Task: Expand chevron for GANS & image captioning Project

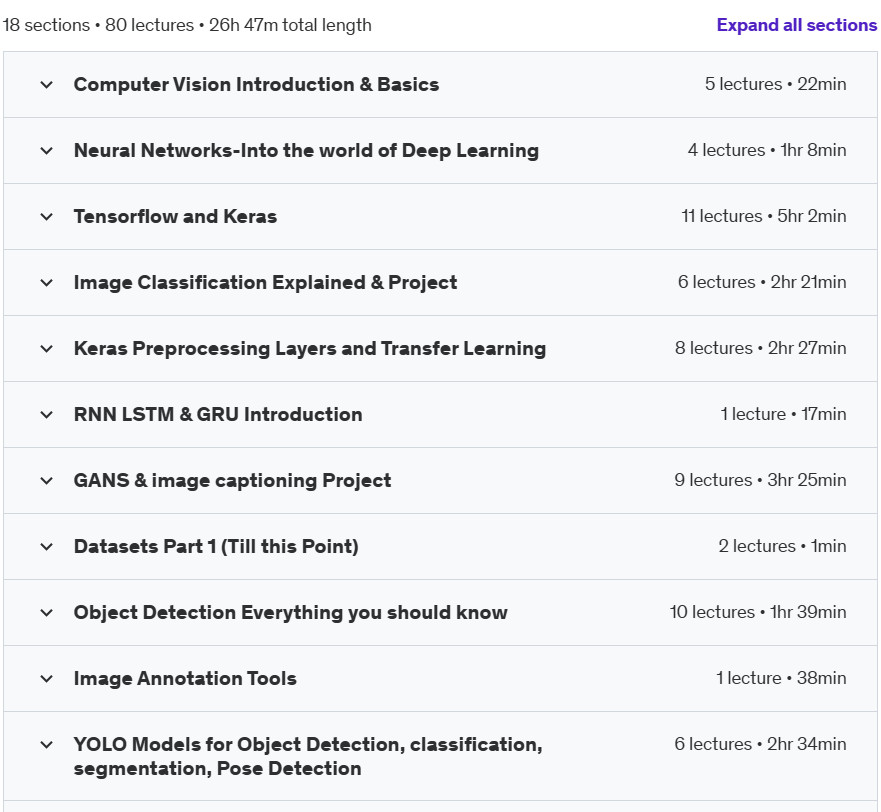Action: 47,481
